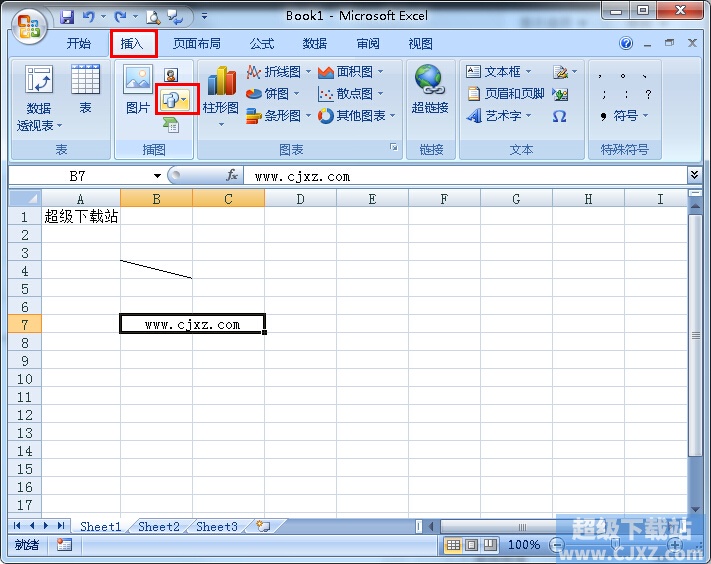This screenshot has width=711, height=564.
Task: Switch to the 数据 ribbon tab
Action: [315, 44]
